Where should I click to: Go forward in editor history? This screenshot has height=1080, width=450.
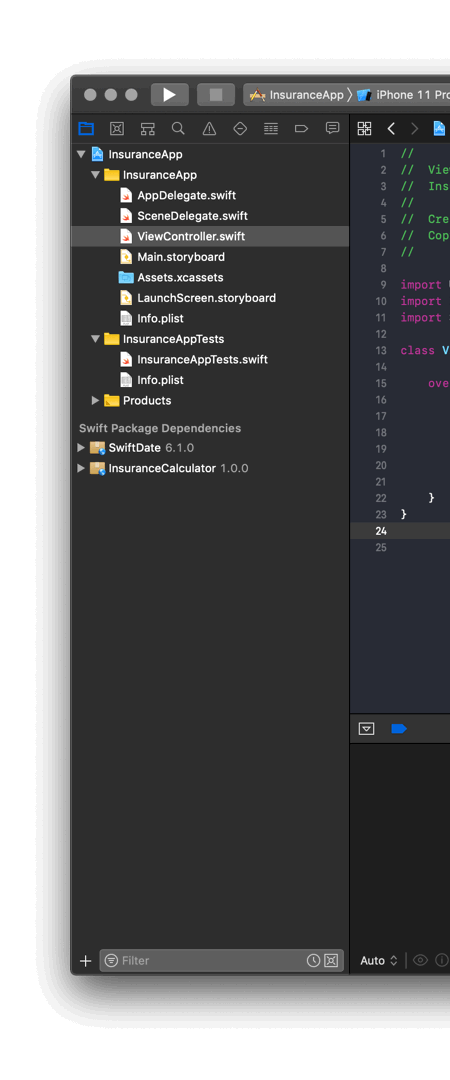pos(414,128)
